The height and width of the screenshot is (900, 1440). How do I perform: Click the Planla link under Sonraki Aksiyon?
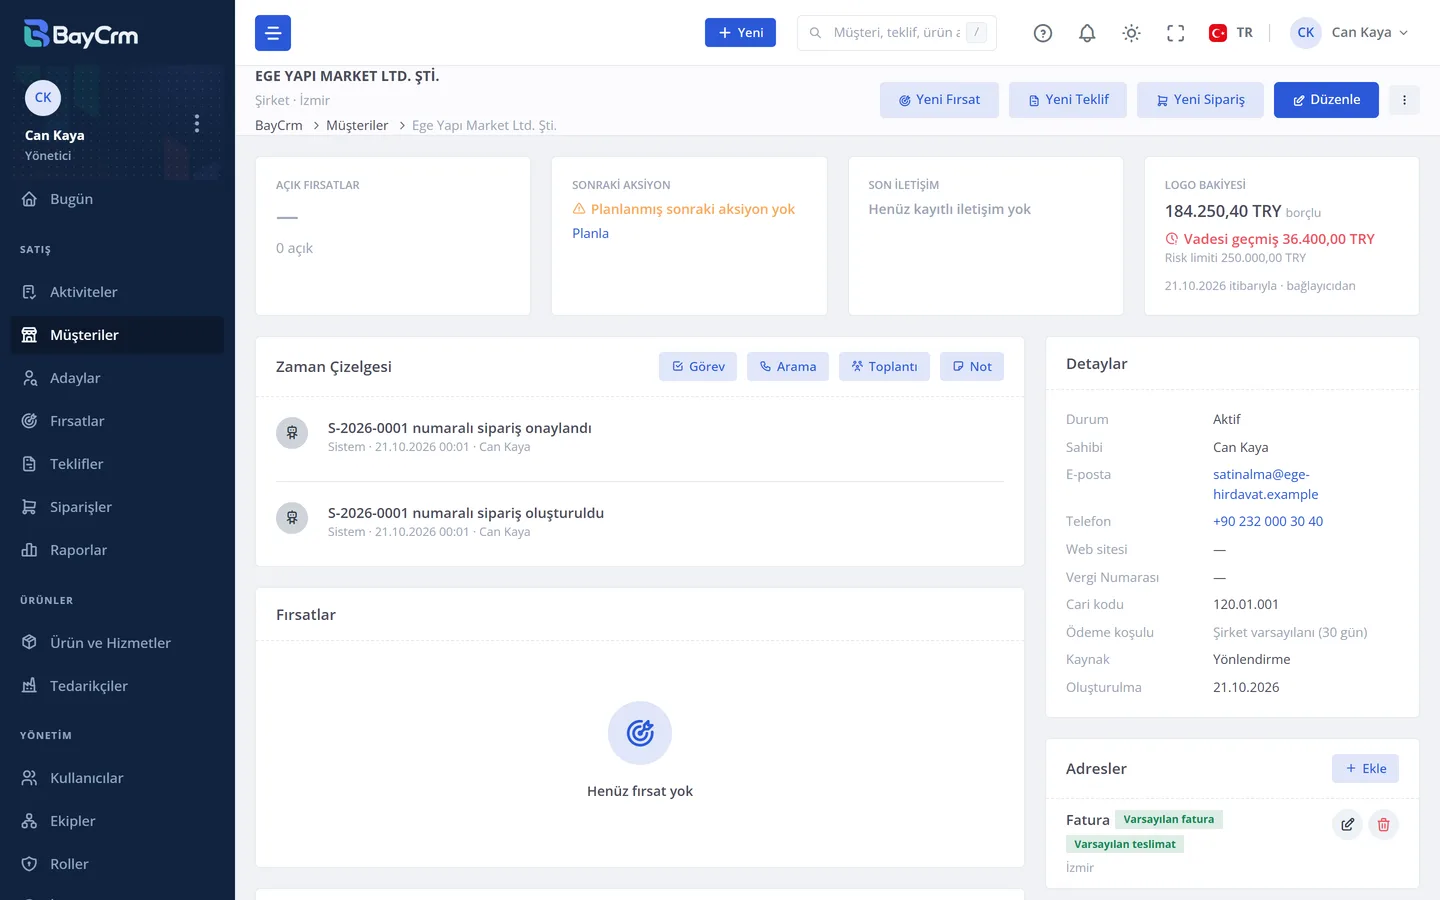pyautogui.click(x=590, y=233)
